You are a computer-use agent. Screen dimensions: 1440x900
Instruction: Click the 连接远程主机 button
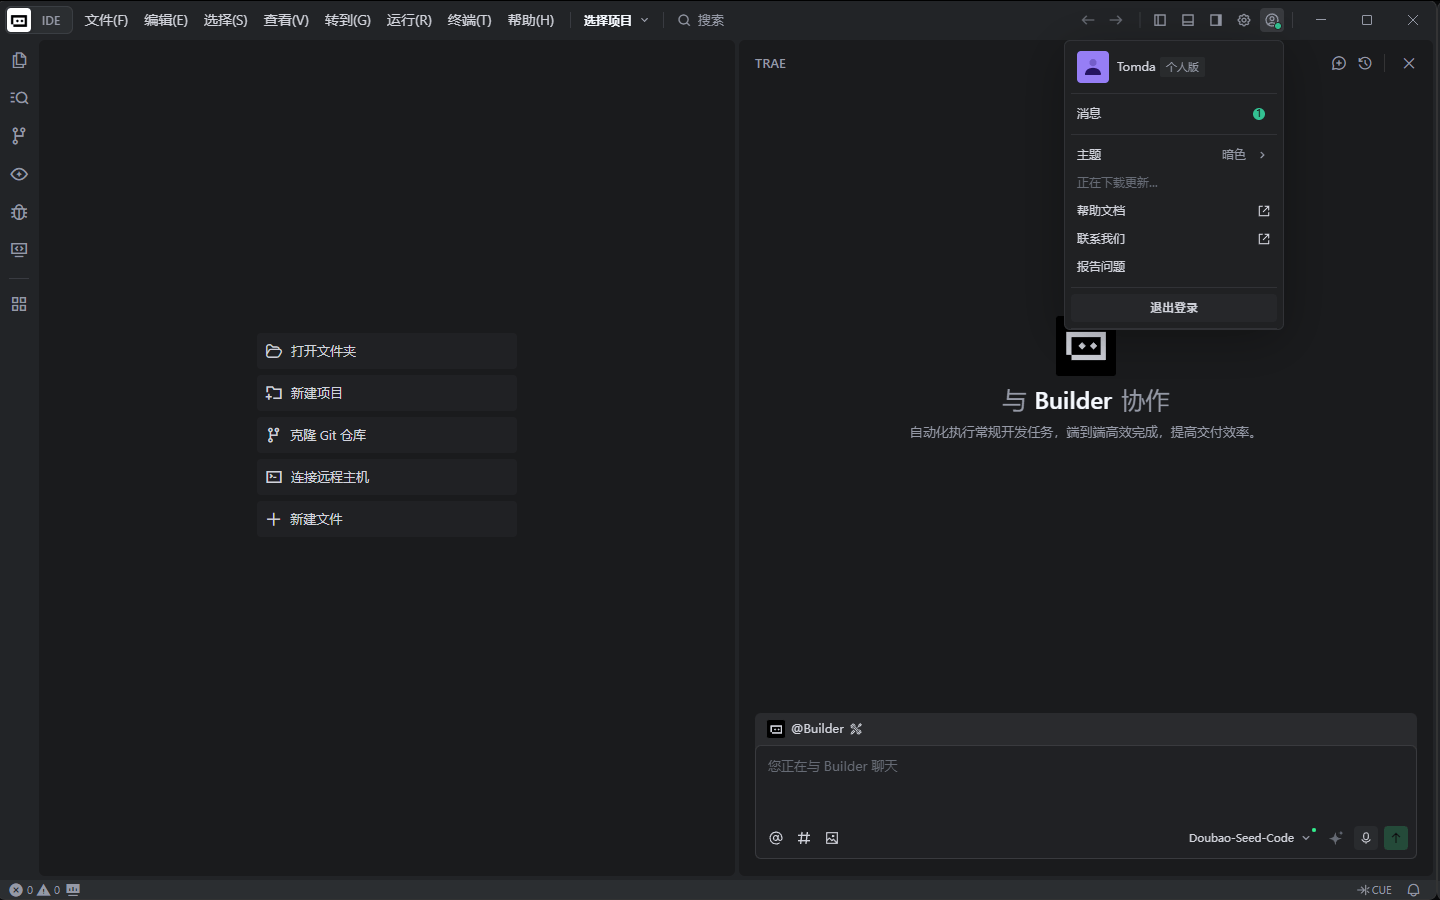pyautogui.click(x=387, y=477)
